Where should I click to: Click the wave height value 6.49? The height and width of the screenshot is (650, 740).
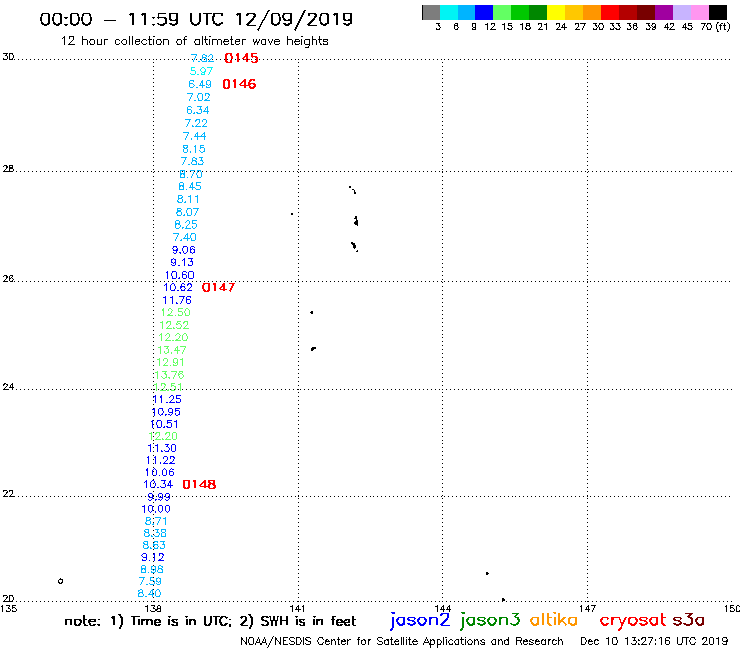tap(200, 84)
